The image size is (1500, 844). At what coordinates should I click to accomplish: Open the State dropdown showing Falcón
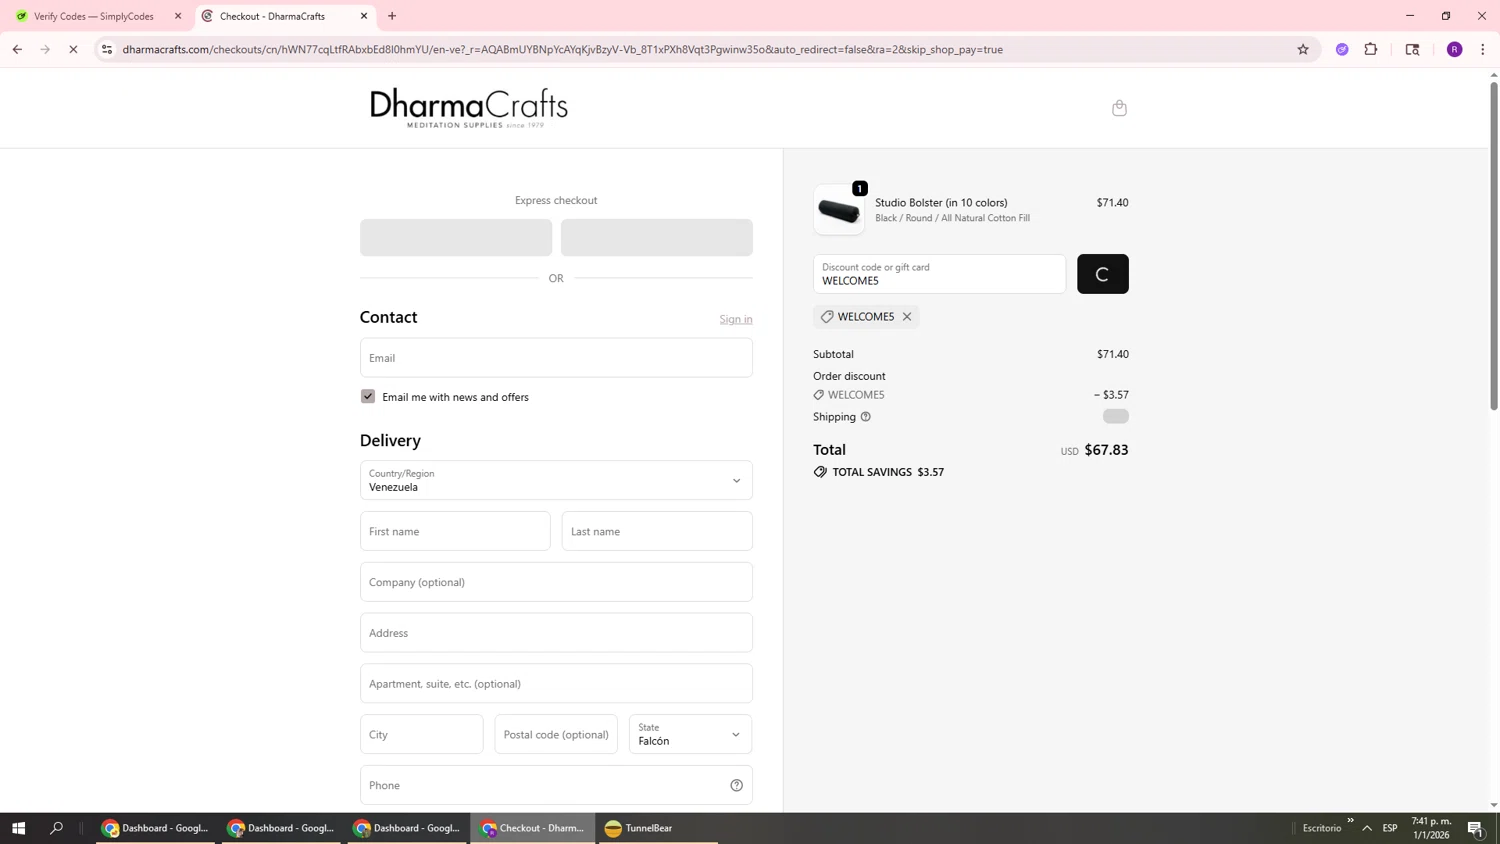coord(690,734)
